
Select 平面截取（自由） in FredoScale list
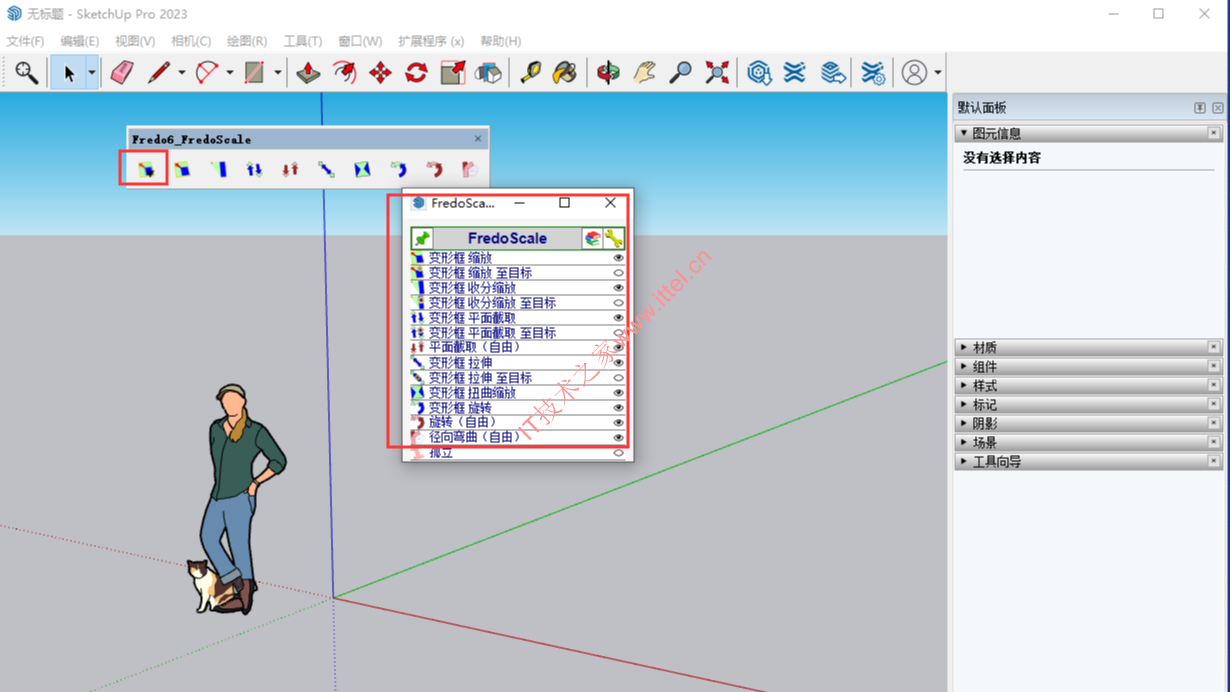pyautogui.click(x=518, y=347)
